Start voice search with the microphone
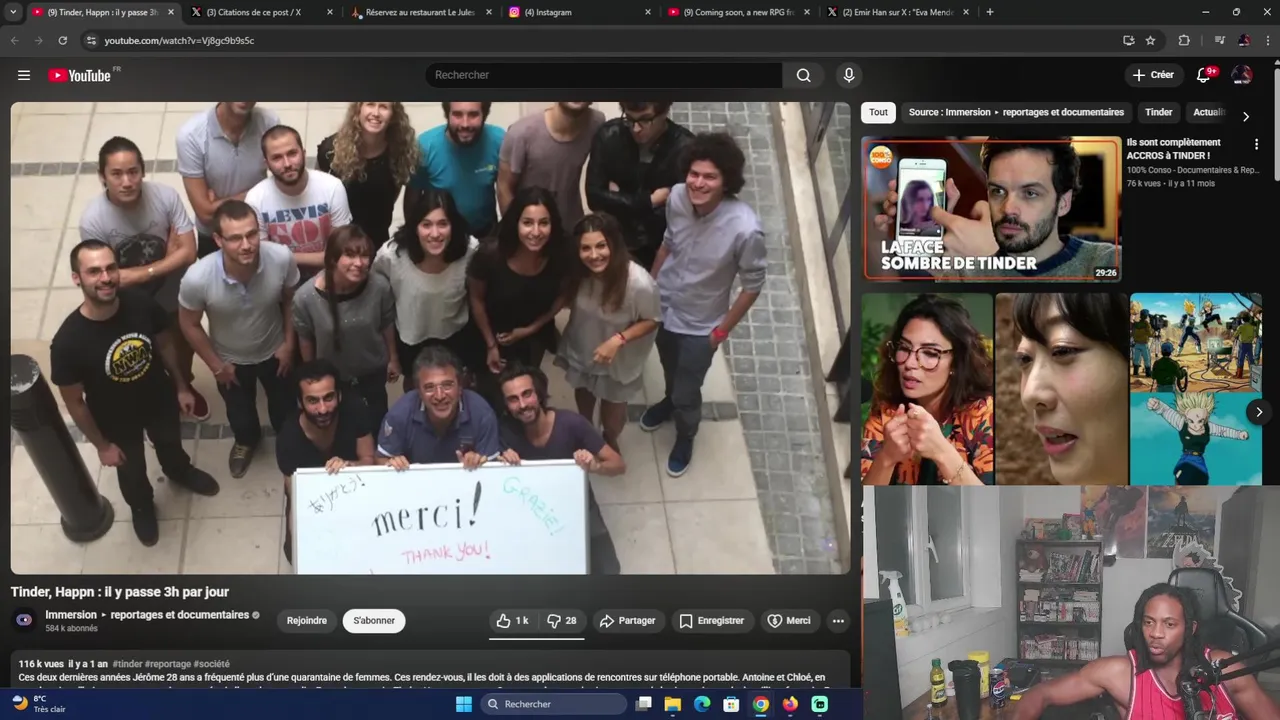 tap(849, 75)
